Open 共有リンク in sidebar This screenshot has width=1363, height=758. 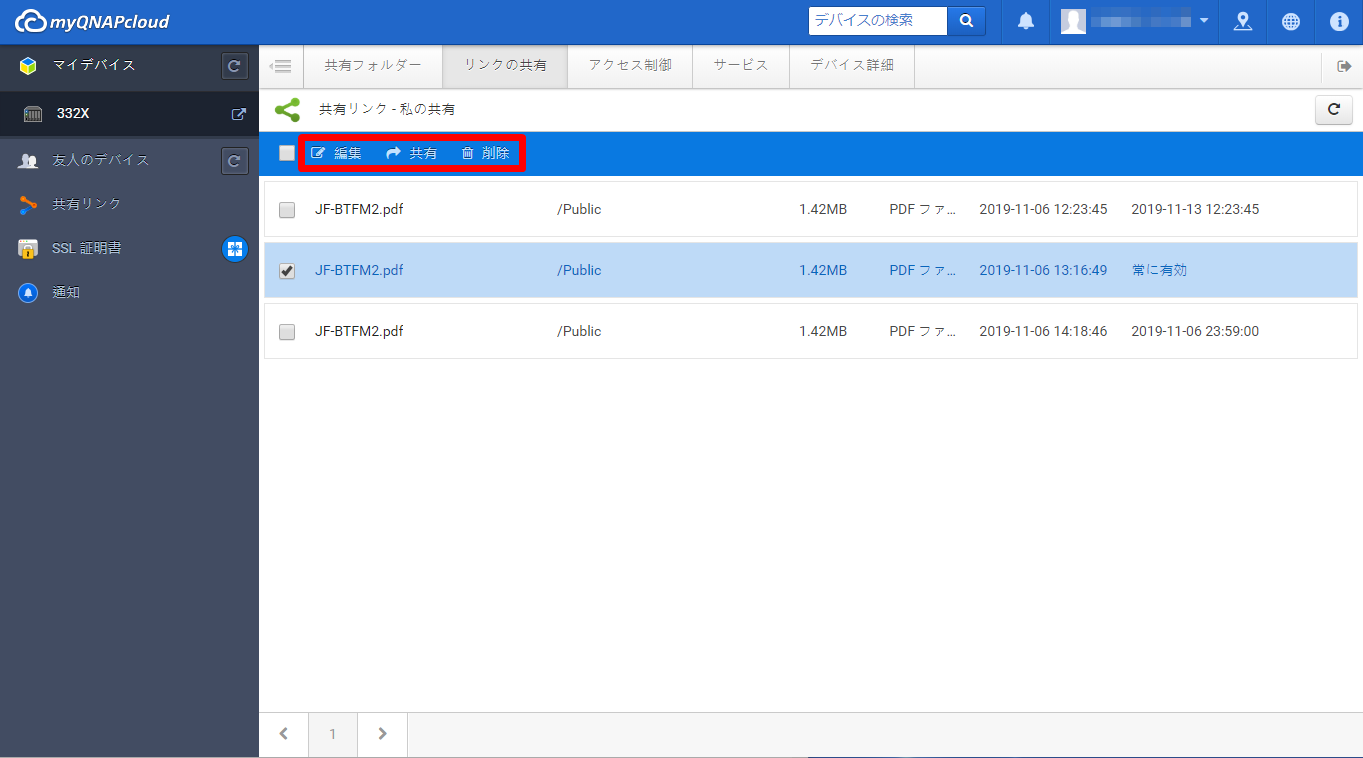(87, 204)
